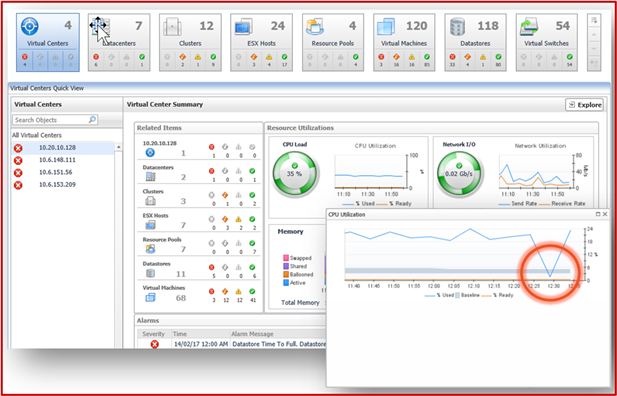Open the Clusters tile
The height and width of the screenshot is (396, 617).
(x=190, y=43)
